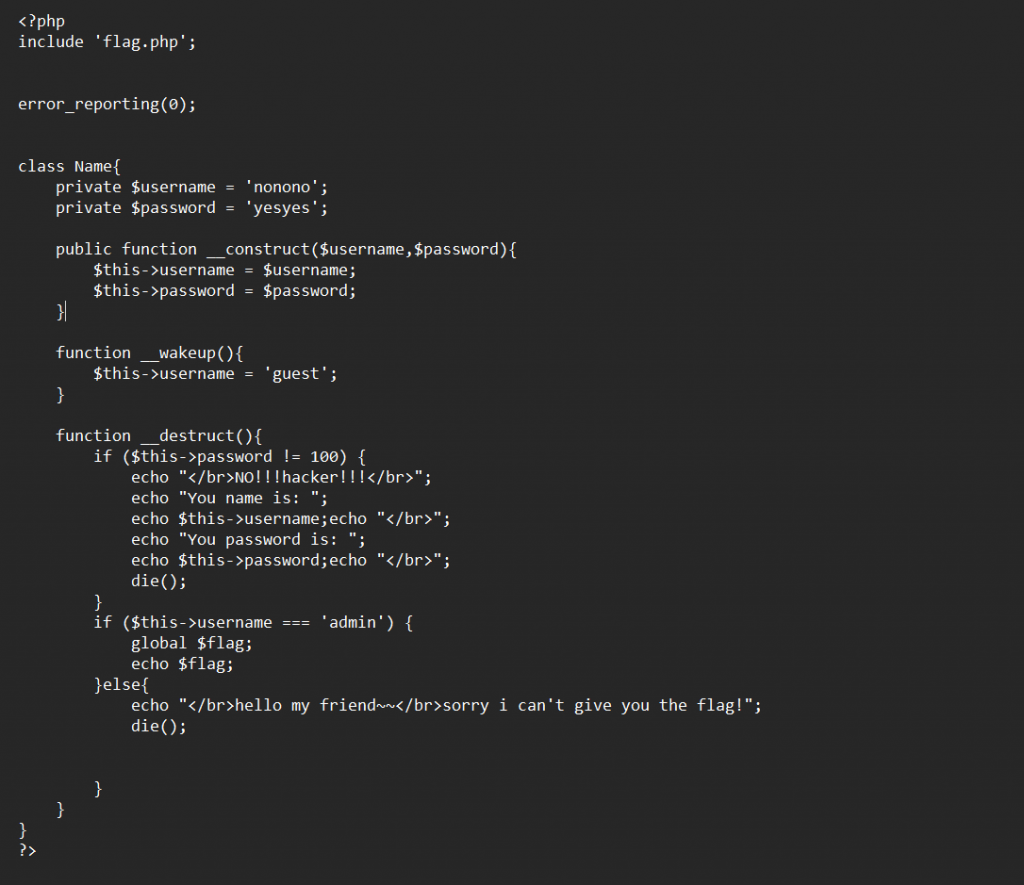Click the "You password is: " echo line
Screen dimensions: 1024x885
click(248, 540)
